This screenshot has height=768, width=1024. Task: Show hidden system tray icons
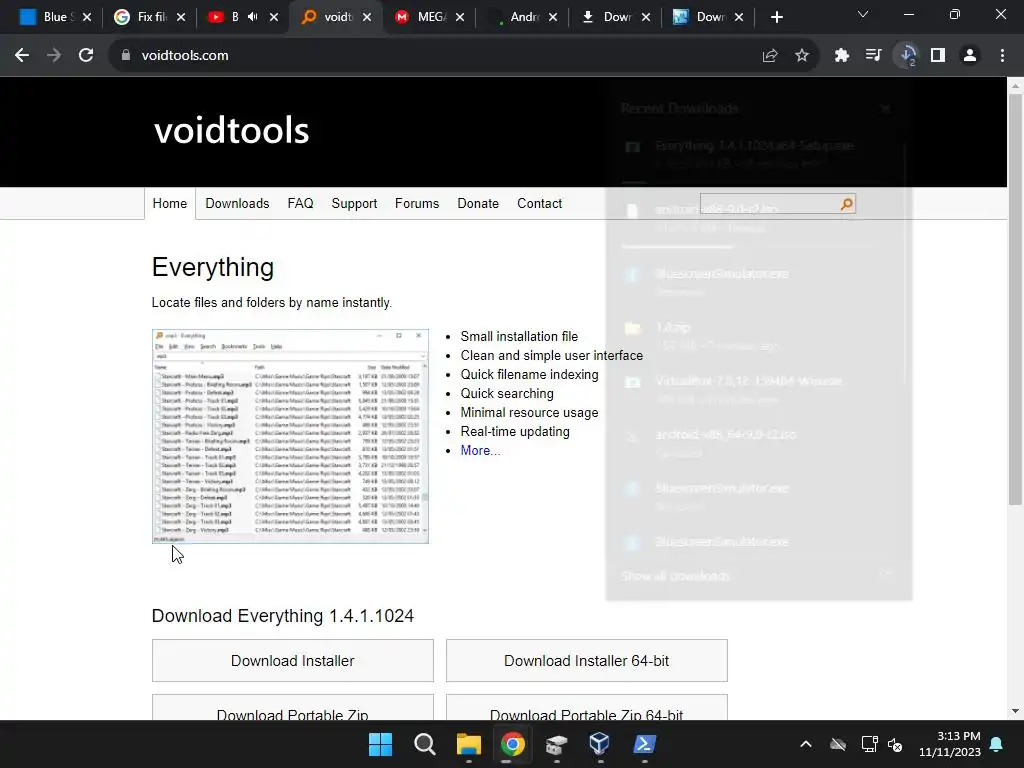tap(806, 744)
